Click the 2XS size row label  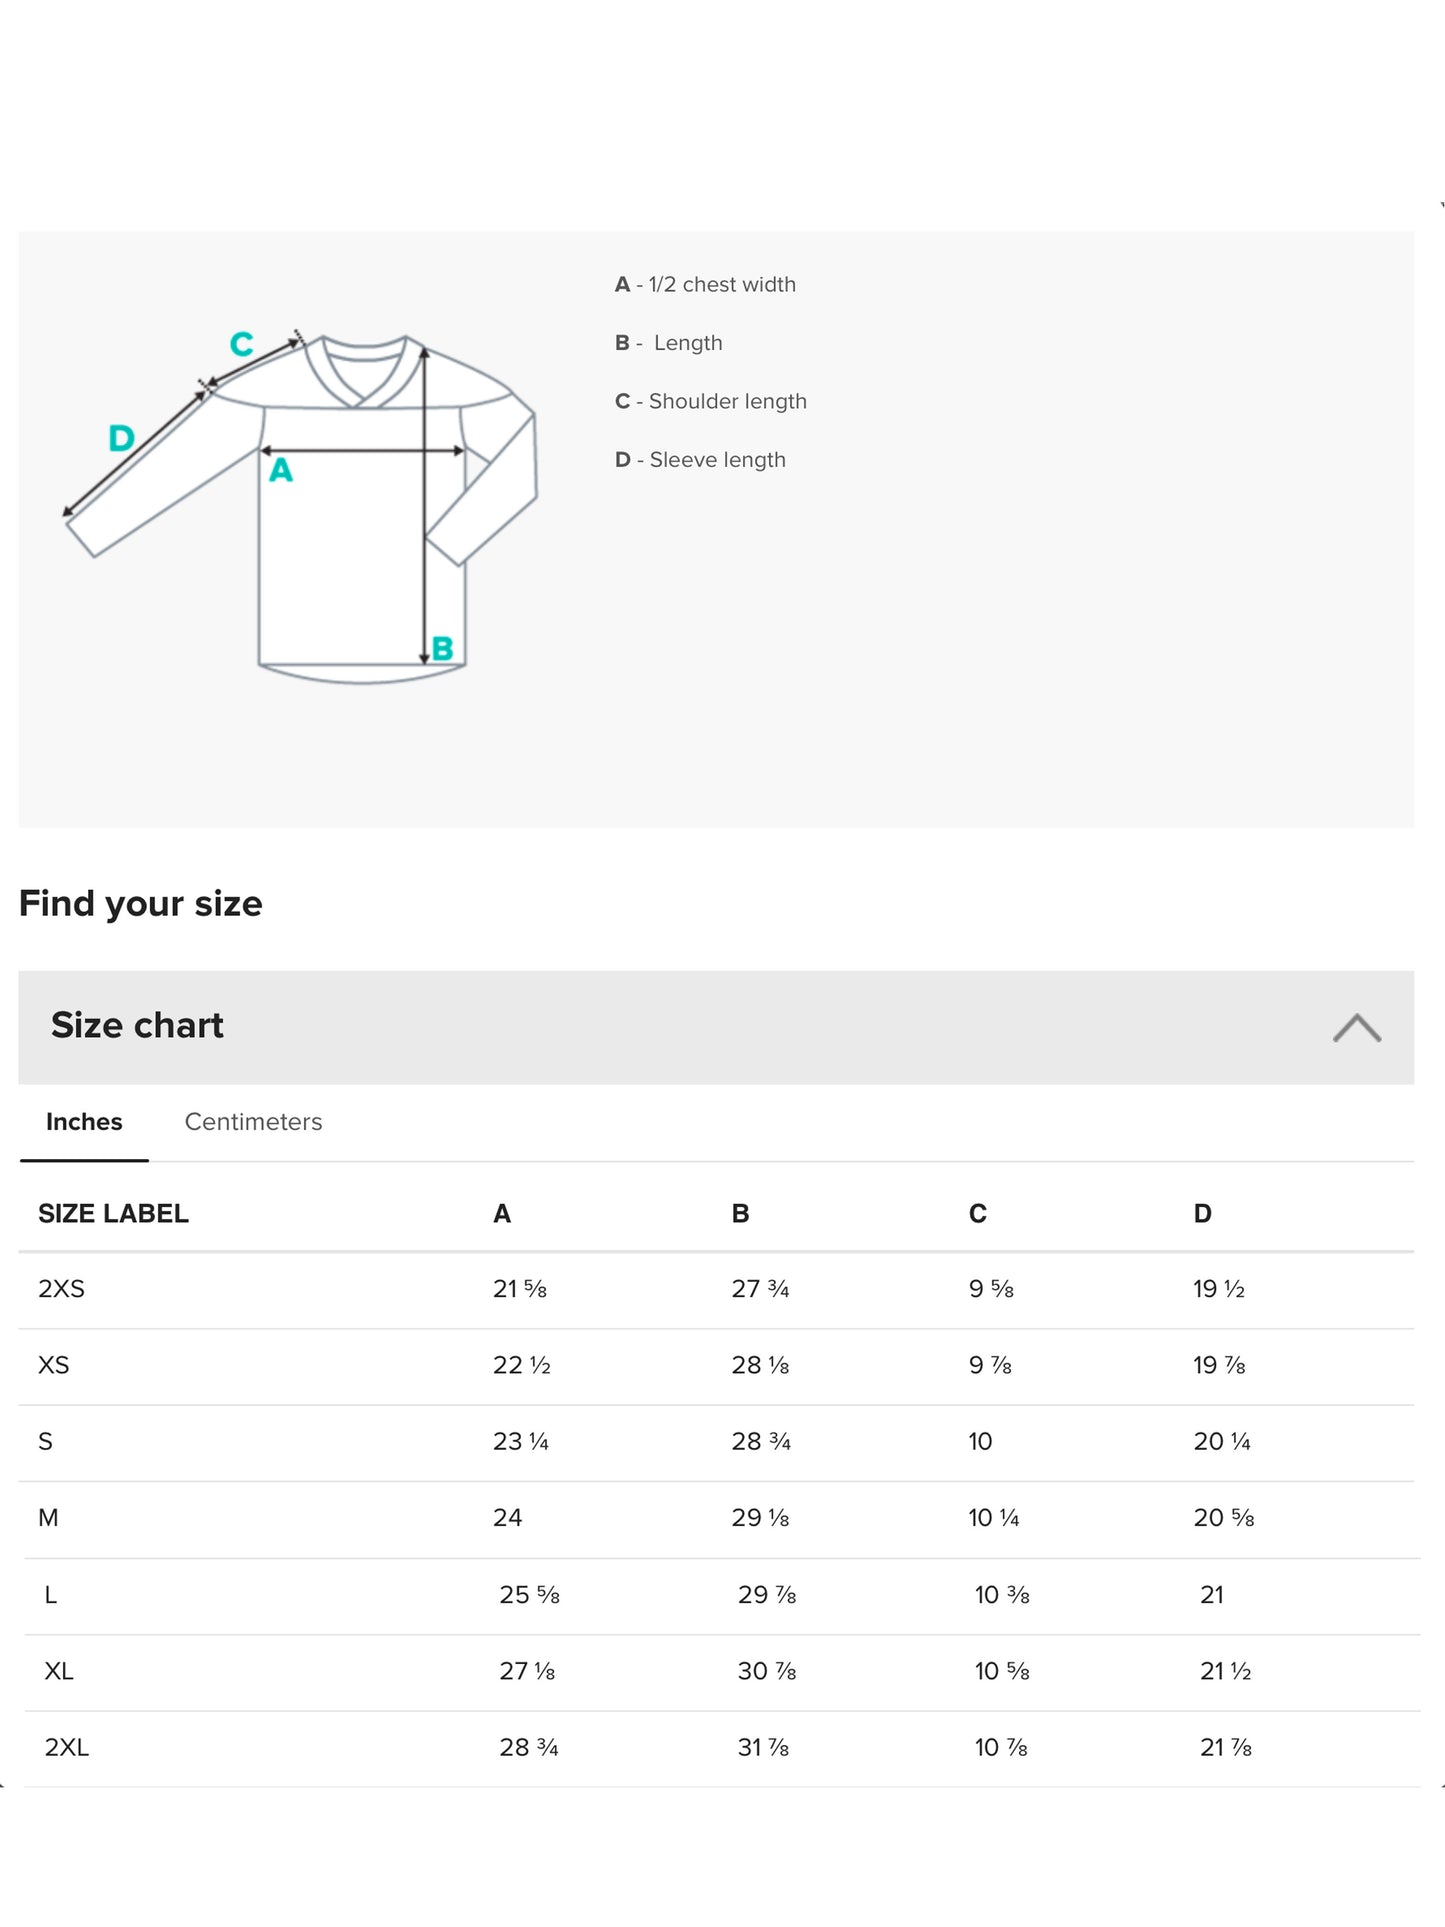point(62,1289)
